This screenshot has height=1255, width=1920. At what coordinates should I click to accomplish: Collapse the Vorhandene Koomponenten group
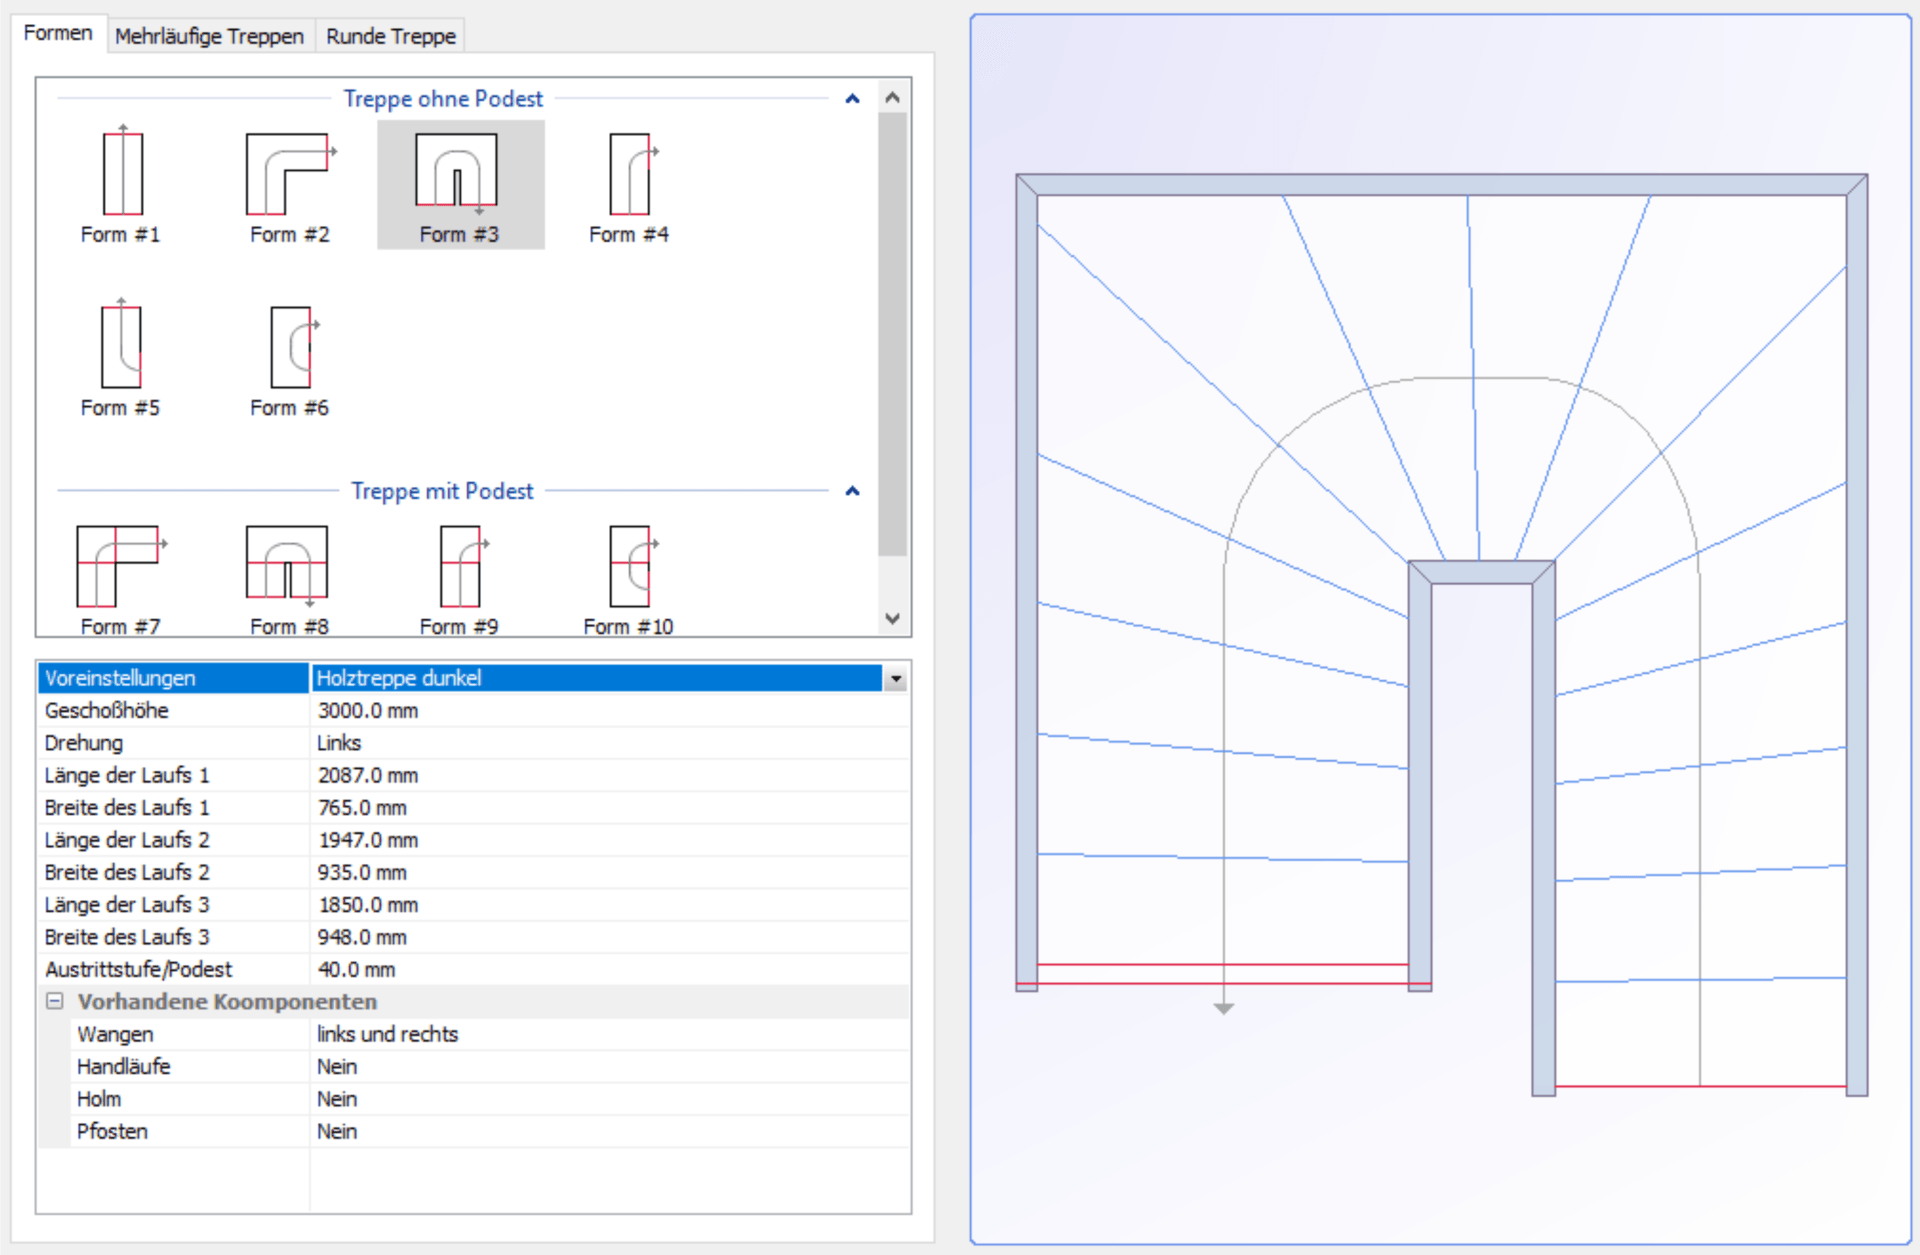pos(53,1001)
